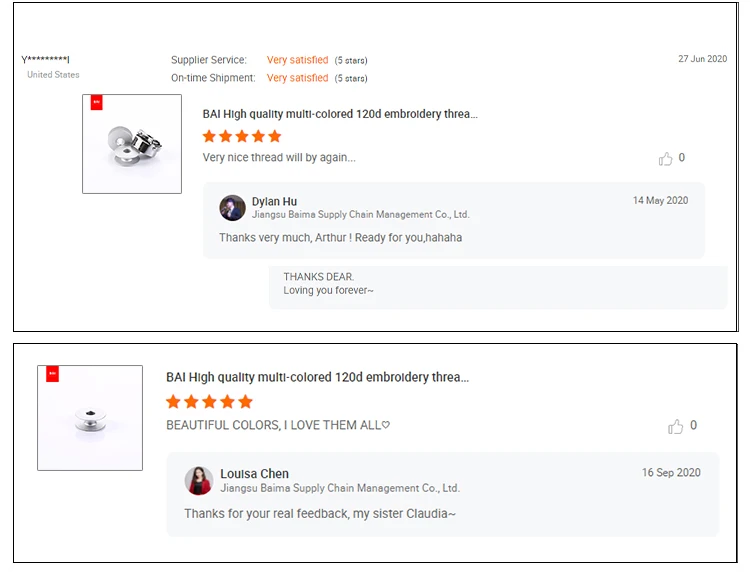Viewport: 750px width, 580px height.
Task: Click the five-star rating on first review
Action: point(242,136)
